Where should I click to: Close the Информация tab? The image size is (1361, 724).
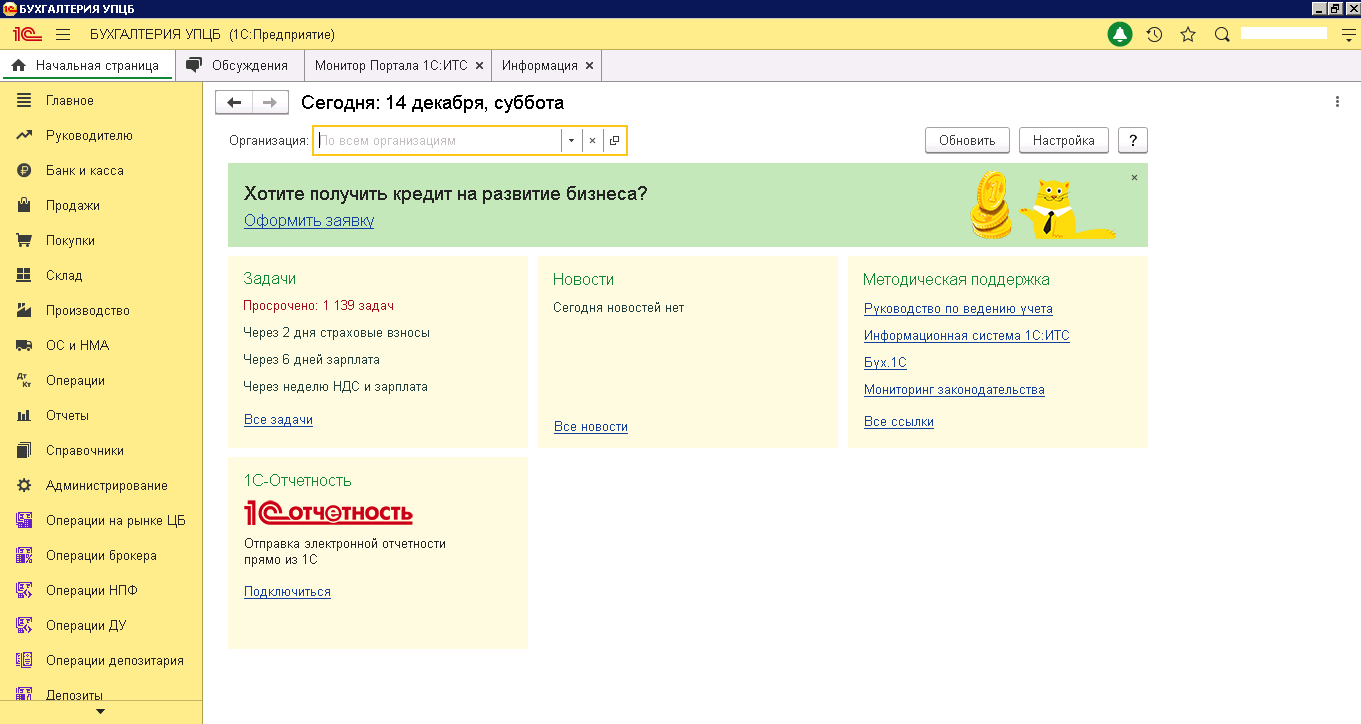(x=589, y=65)
